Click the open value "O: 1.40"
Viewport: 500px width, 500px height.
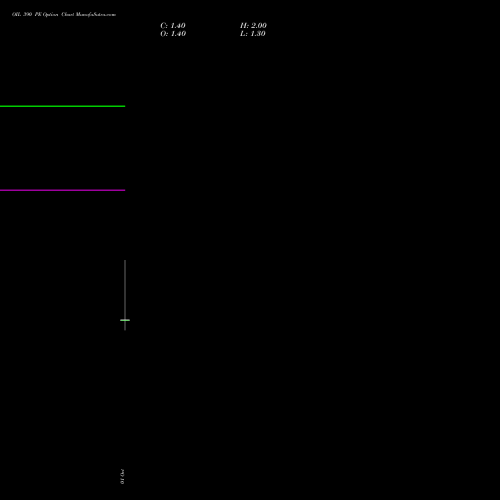pyautogui.click(x=173, y=34)
